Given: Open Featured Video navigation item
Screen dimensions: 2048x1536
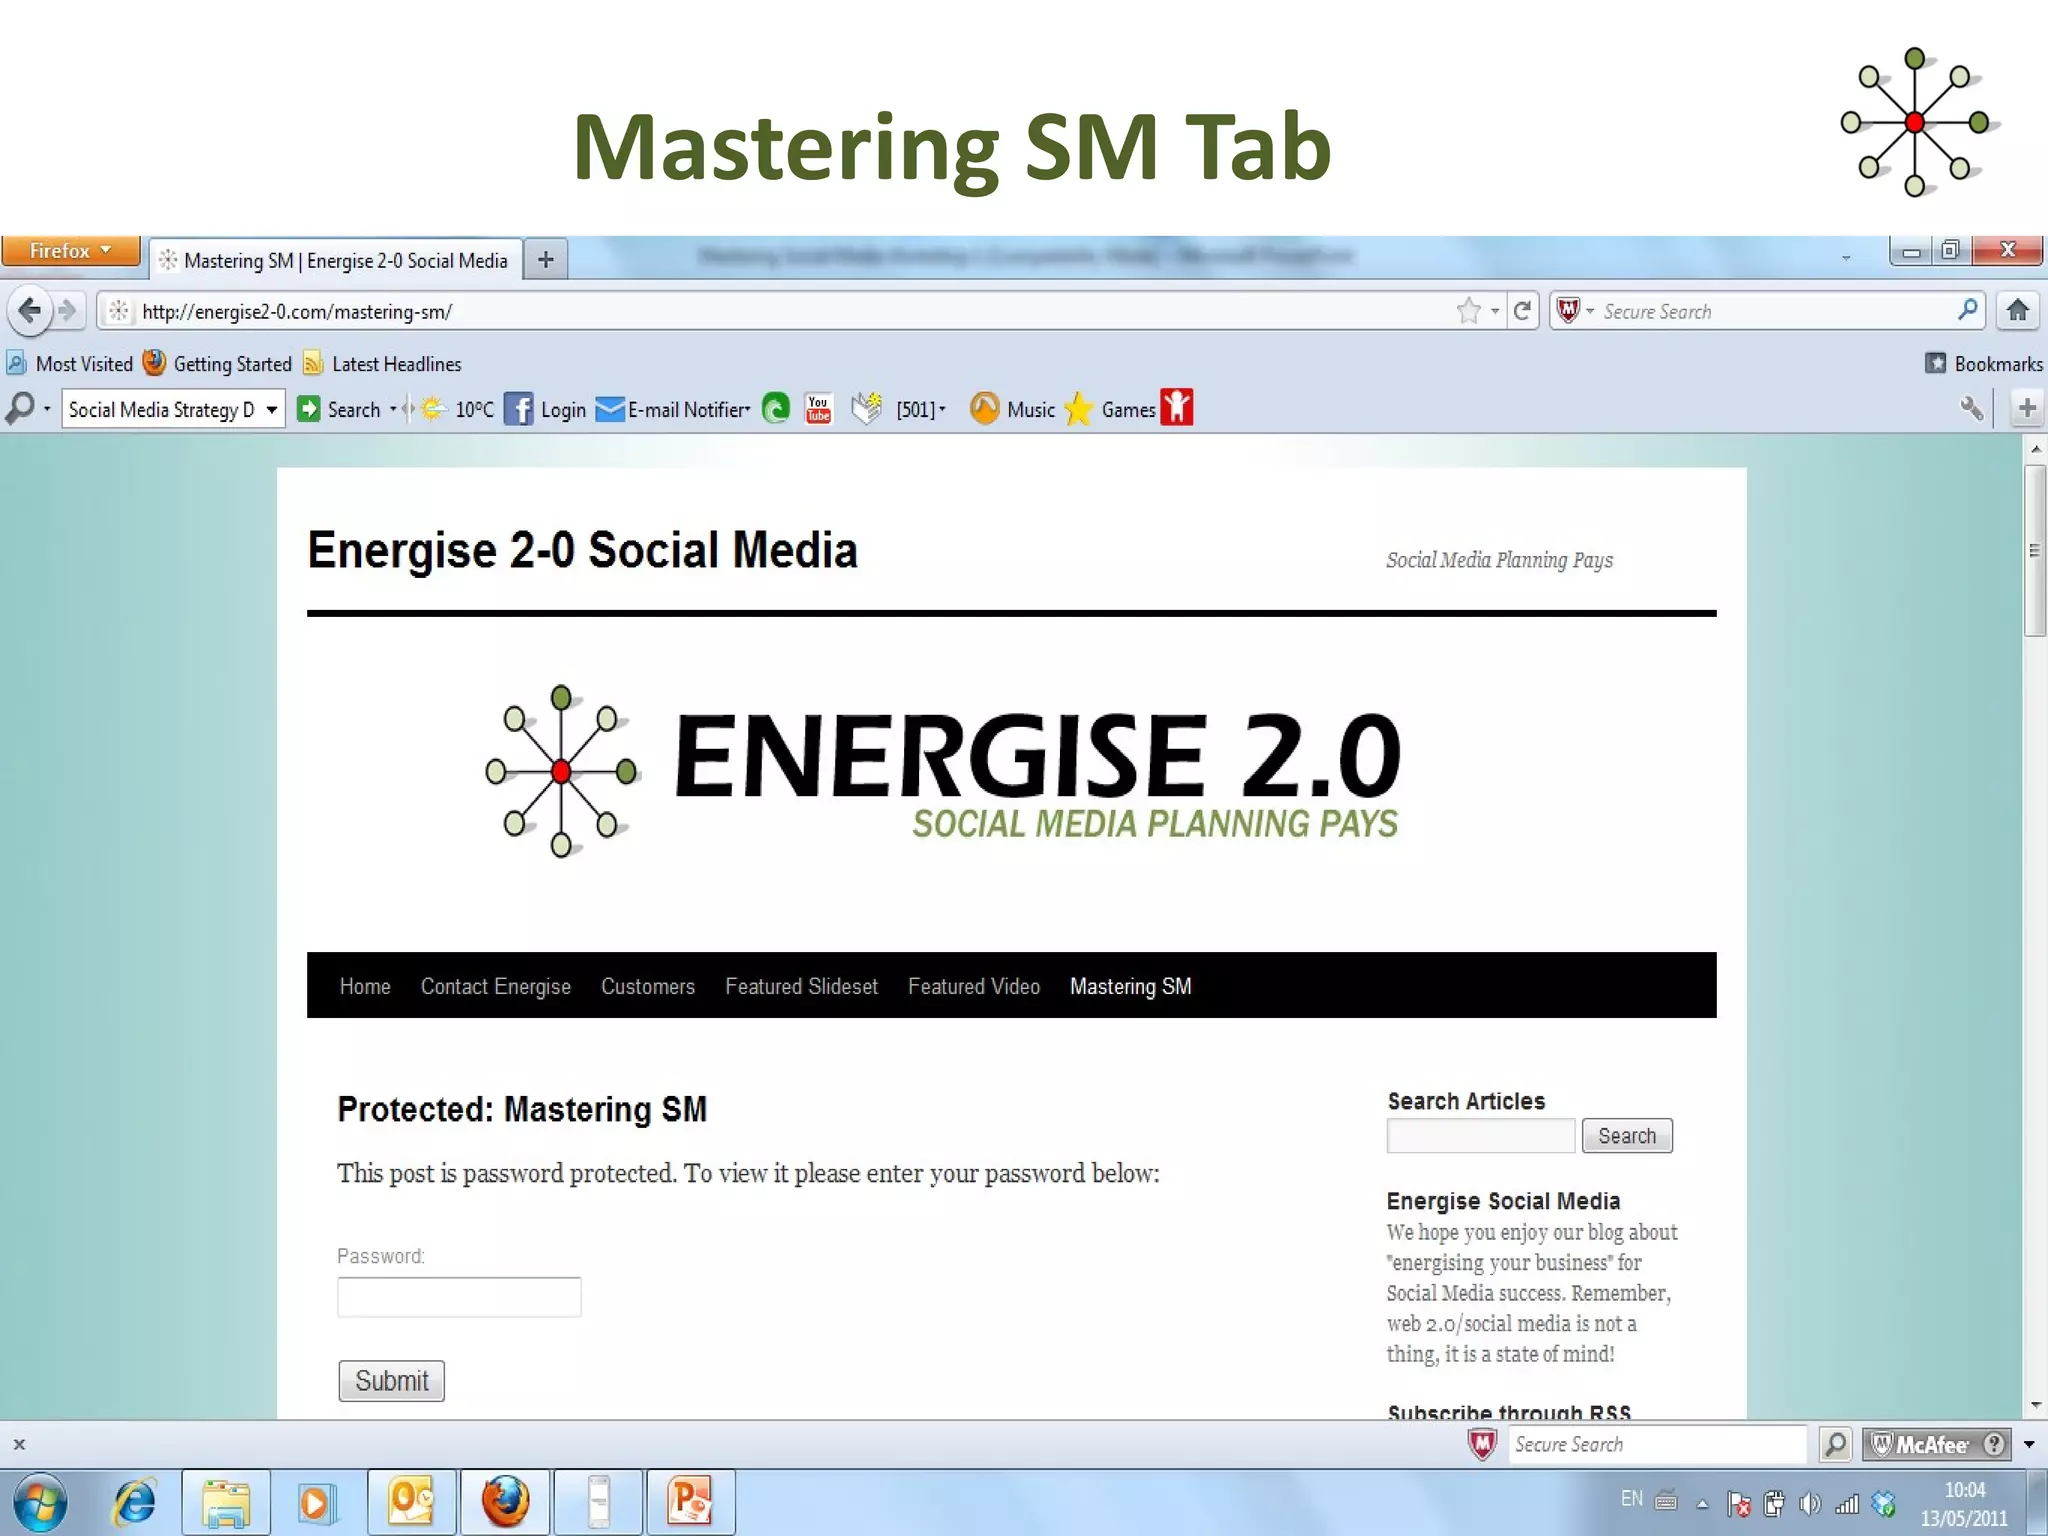Looking at the screenshot, I should 973,986.
